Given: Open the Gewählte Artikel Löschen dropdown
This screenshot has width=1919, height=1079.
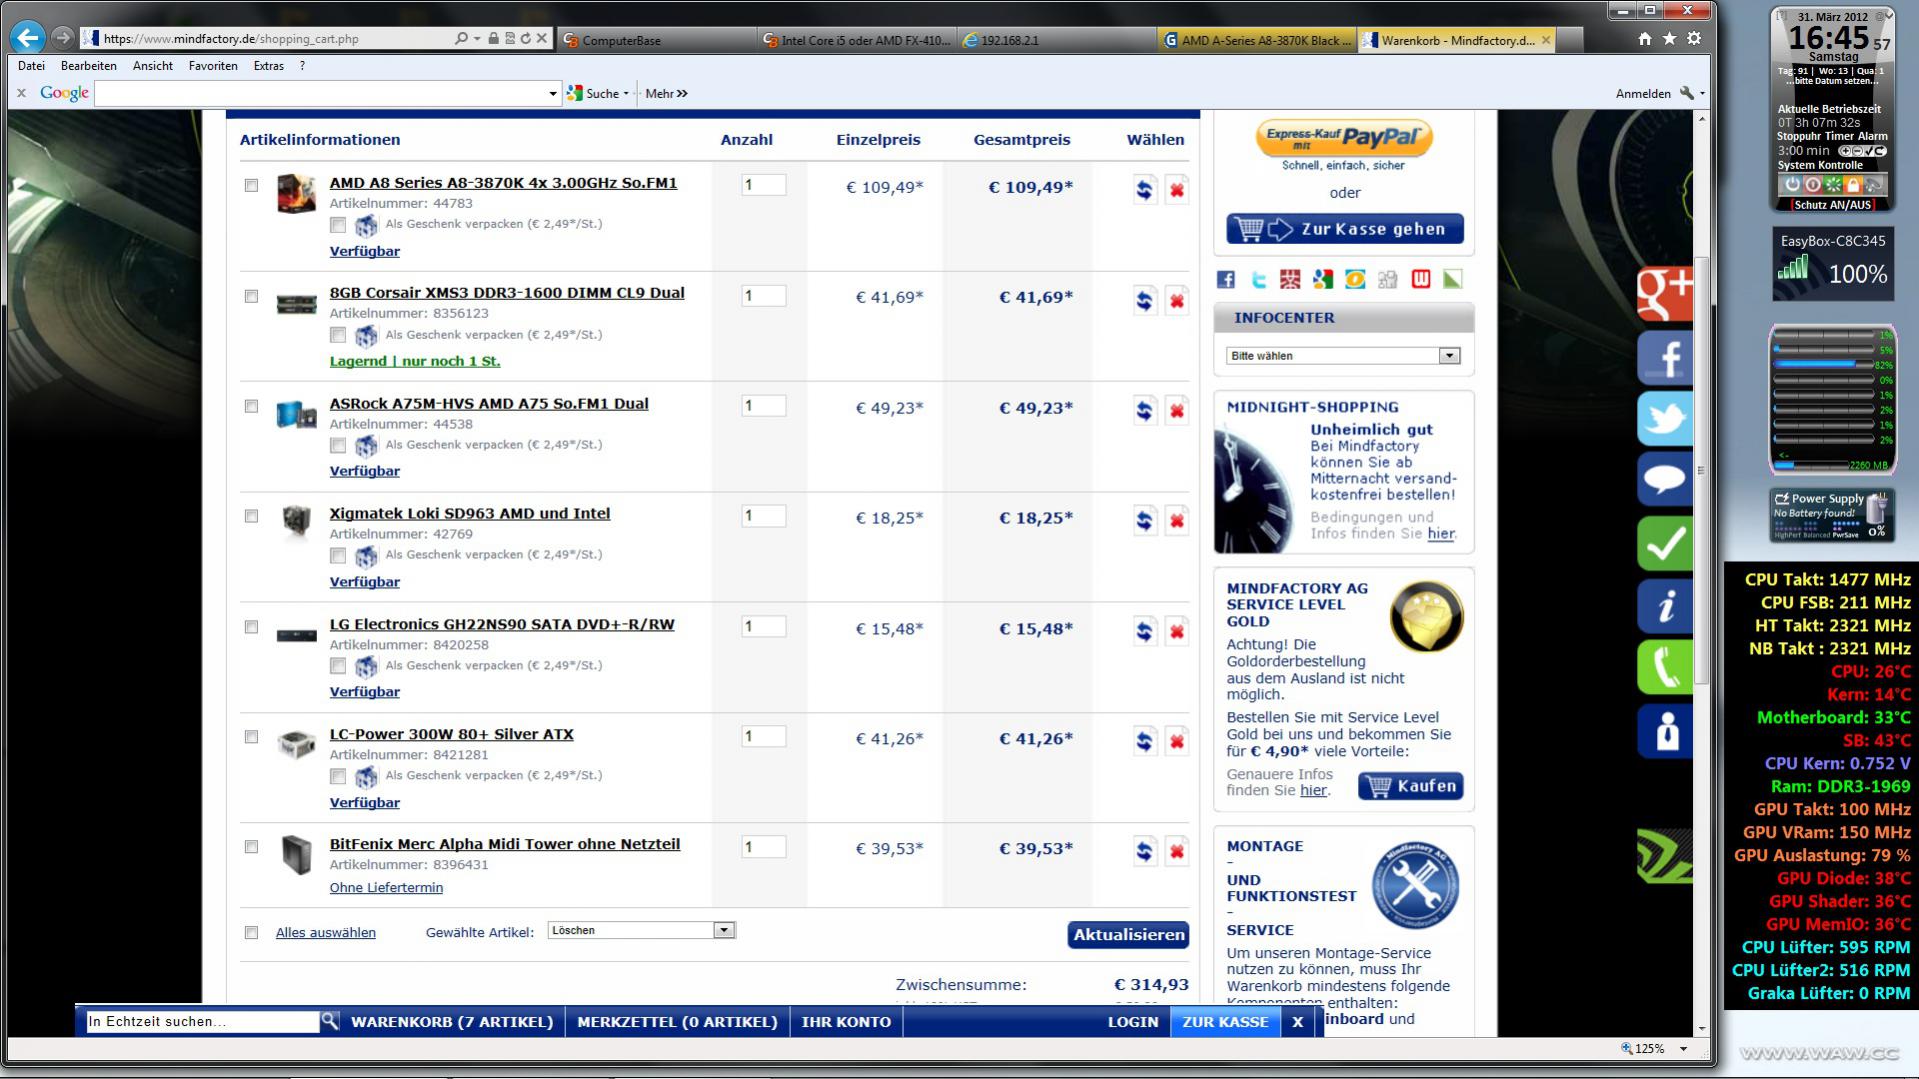Looking at the screenshot, I should coord(642,930).
